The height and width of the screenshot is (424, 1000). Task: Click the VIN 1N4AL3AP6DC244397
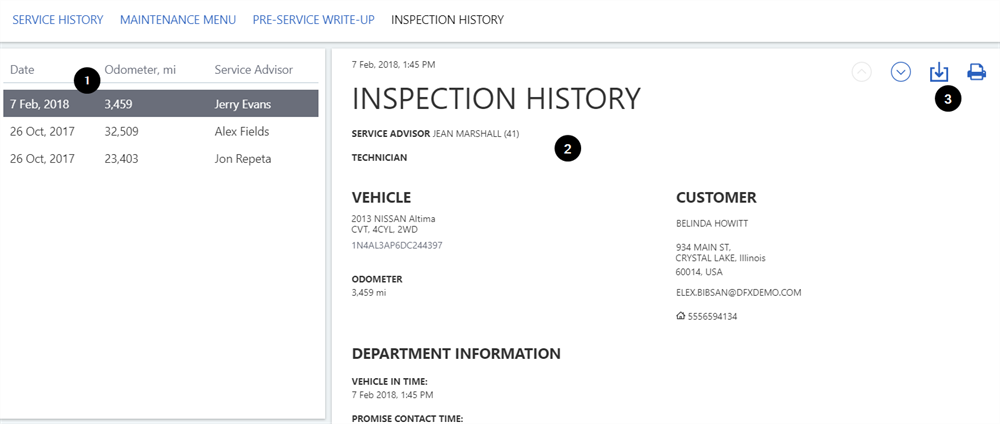(x=397, y=245)
